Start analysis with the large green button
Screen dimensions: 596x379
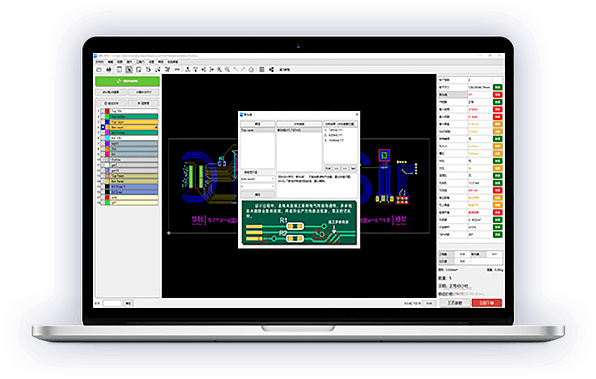coord(127,81)
